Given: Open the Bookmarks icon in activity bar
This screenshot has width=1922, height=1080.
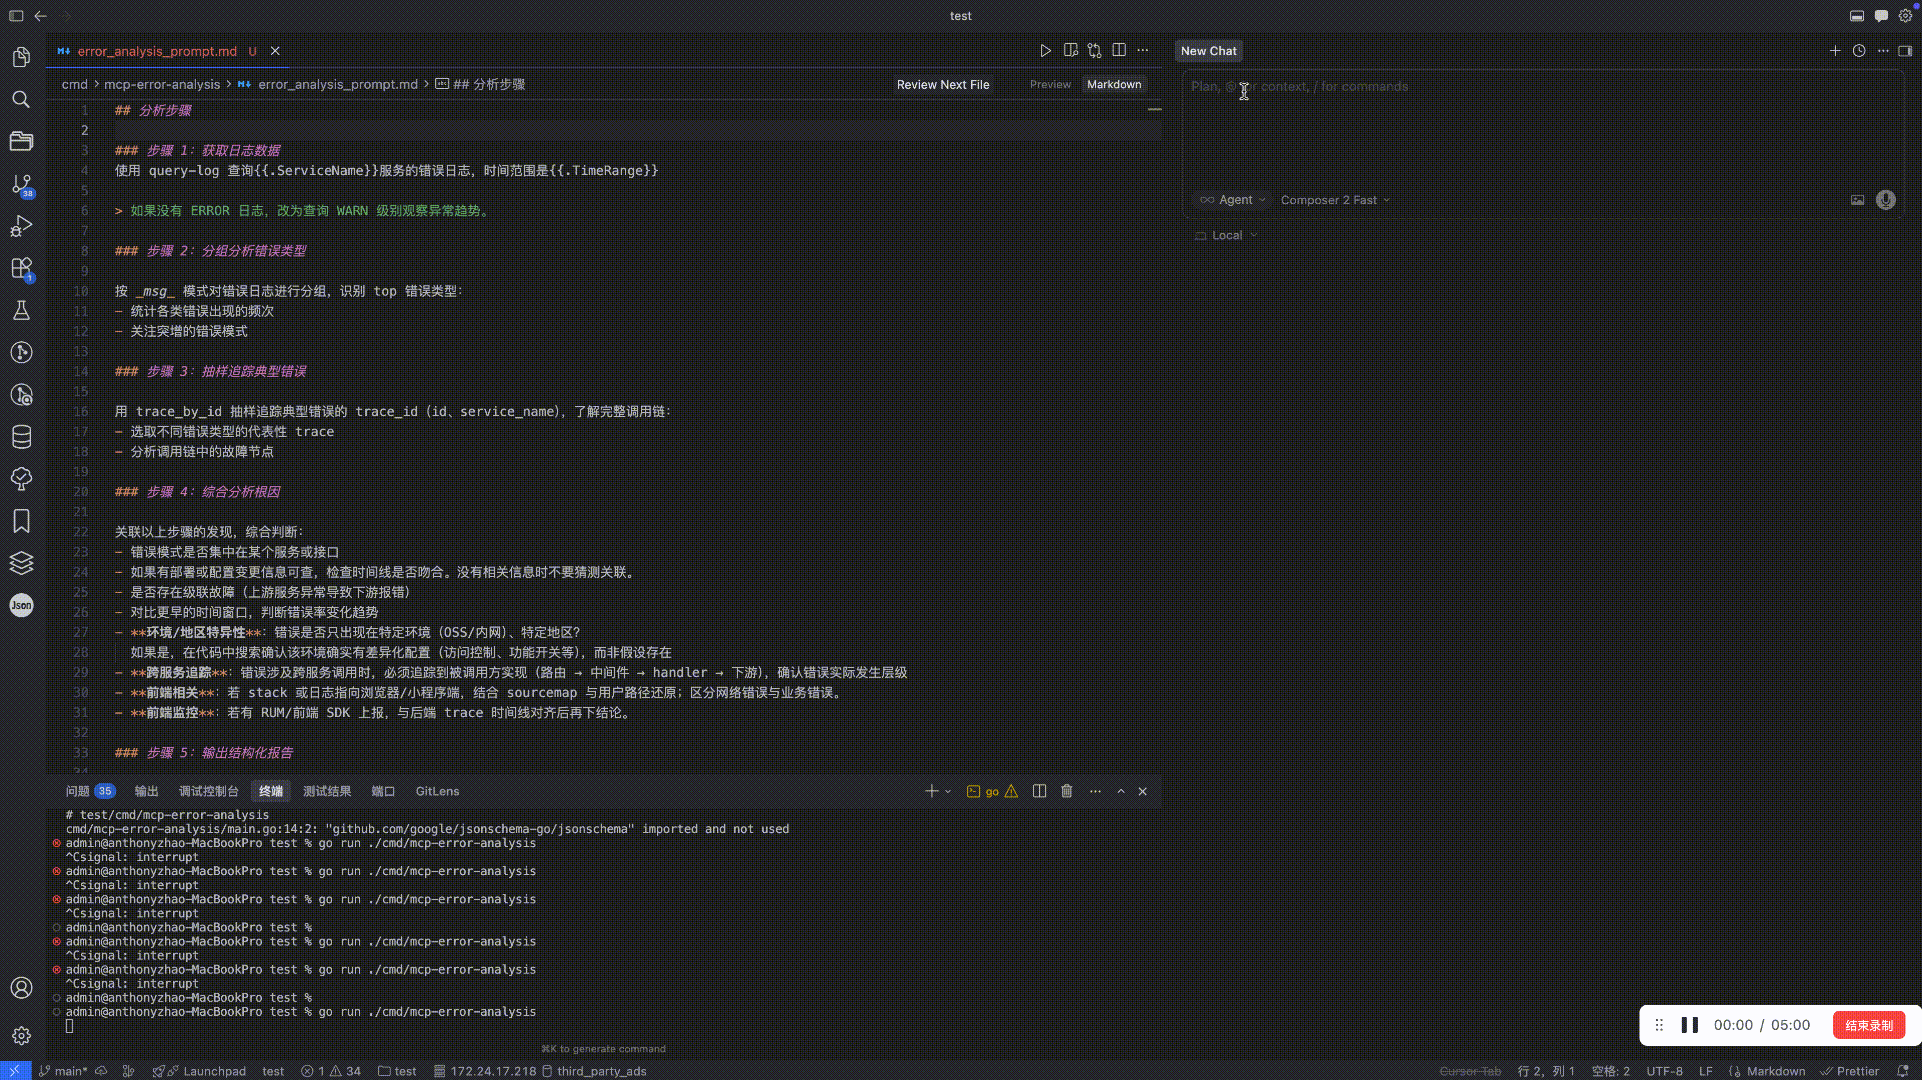Looking at the screenshot, I should [21, 521].
